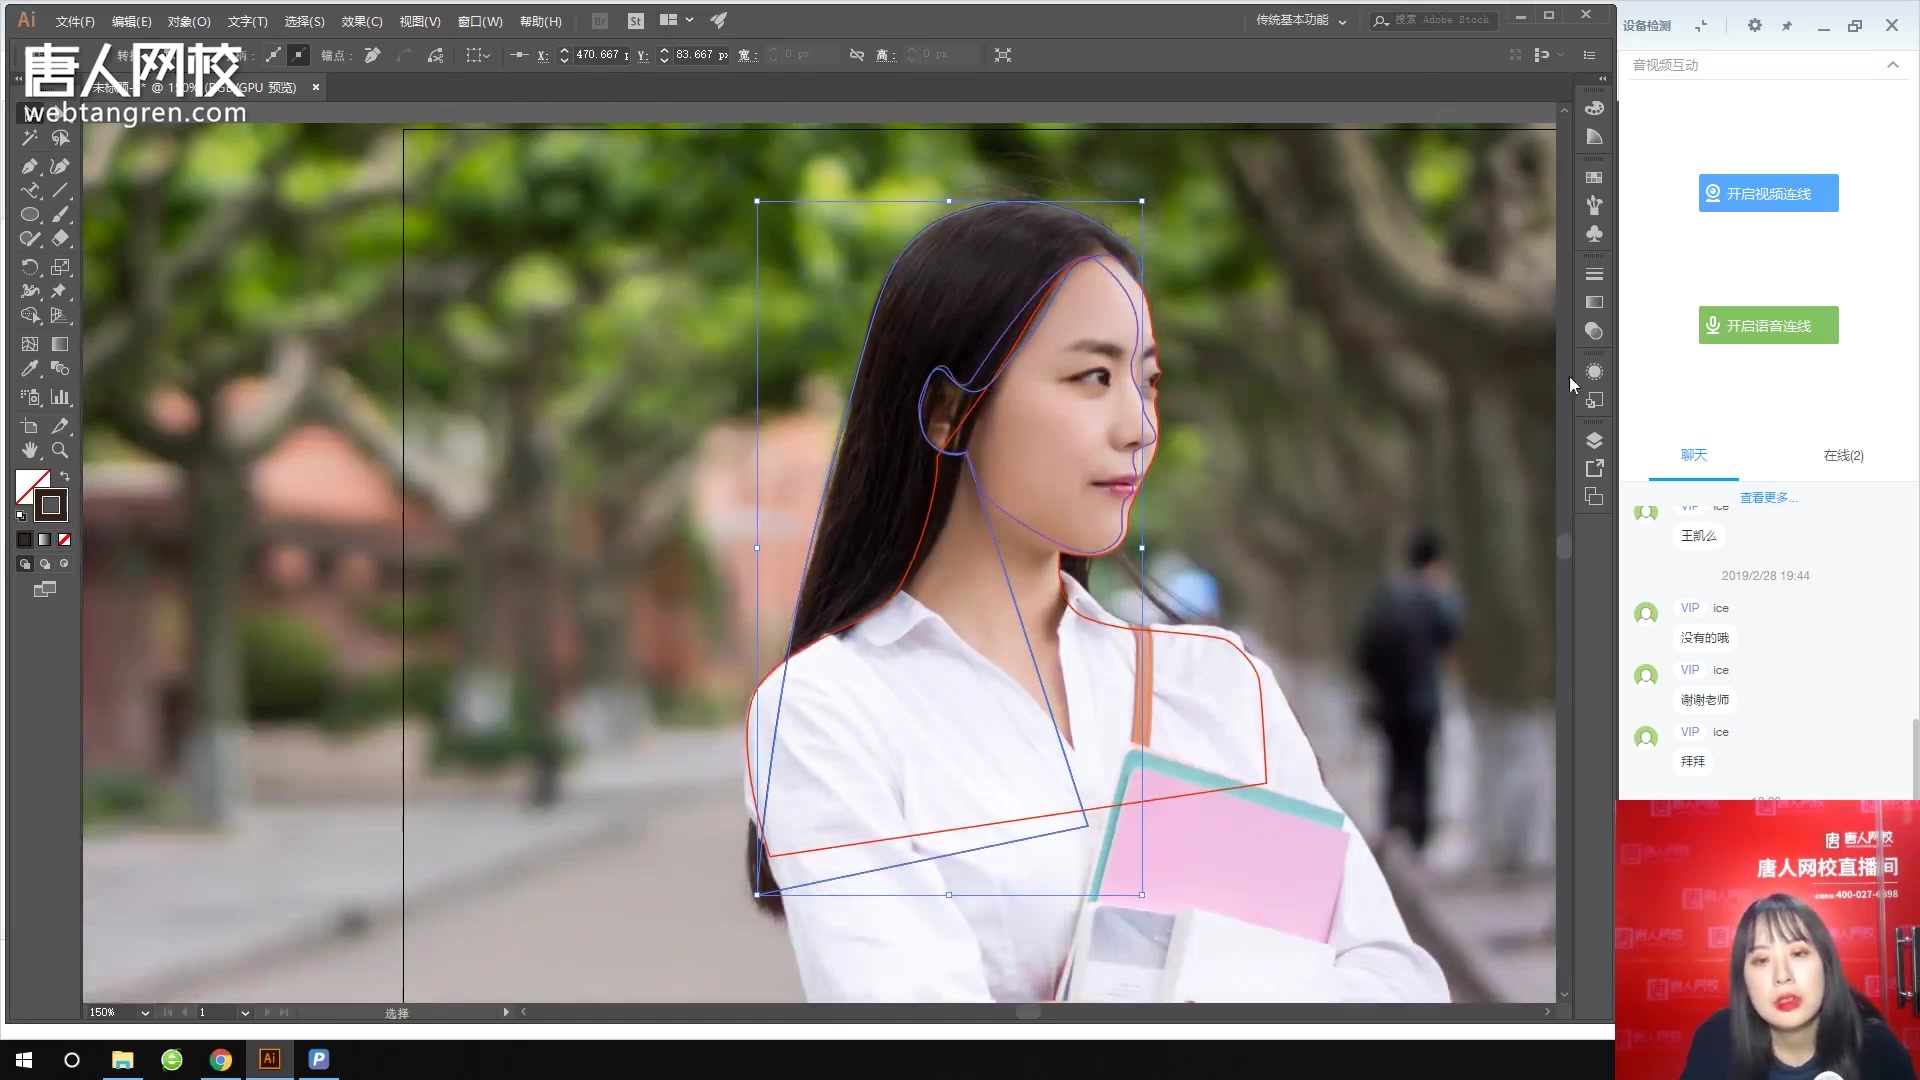The image size is (1920, 1080).
Task: Select the Pen tool in toolbar
Action: click(30, 165)
